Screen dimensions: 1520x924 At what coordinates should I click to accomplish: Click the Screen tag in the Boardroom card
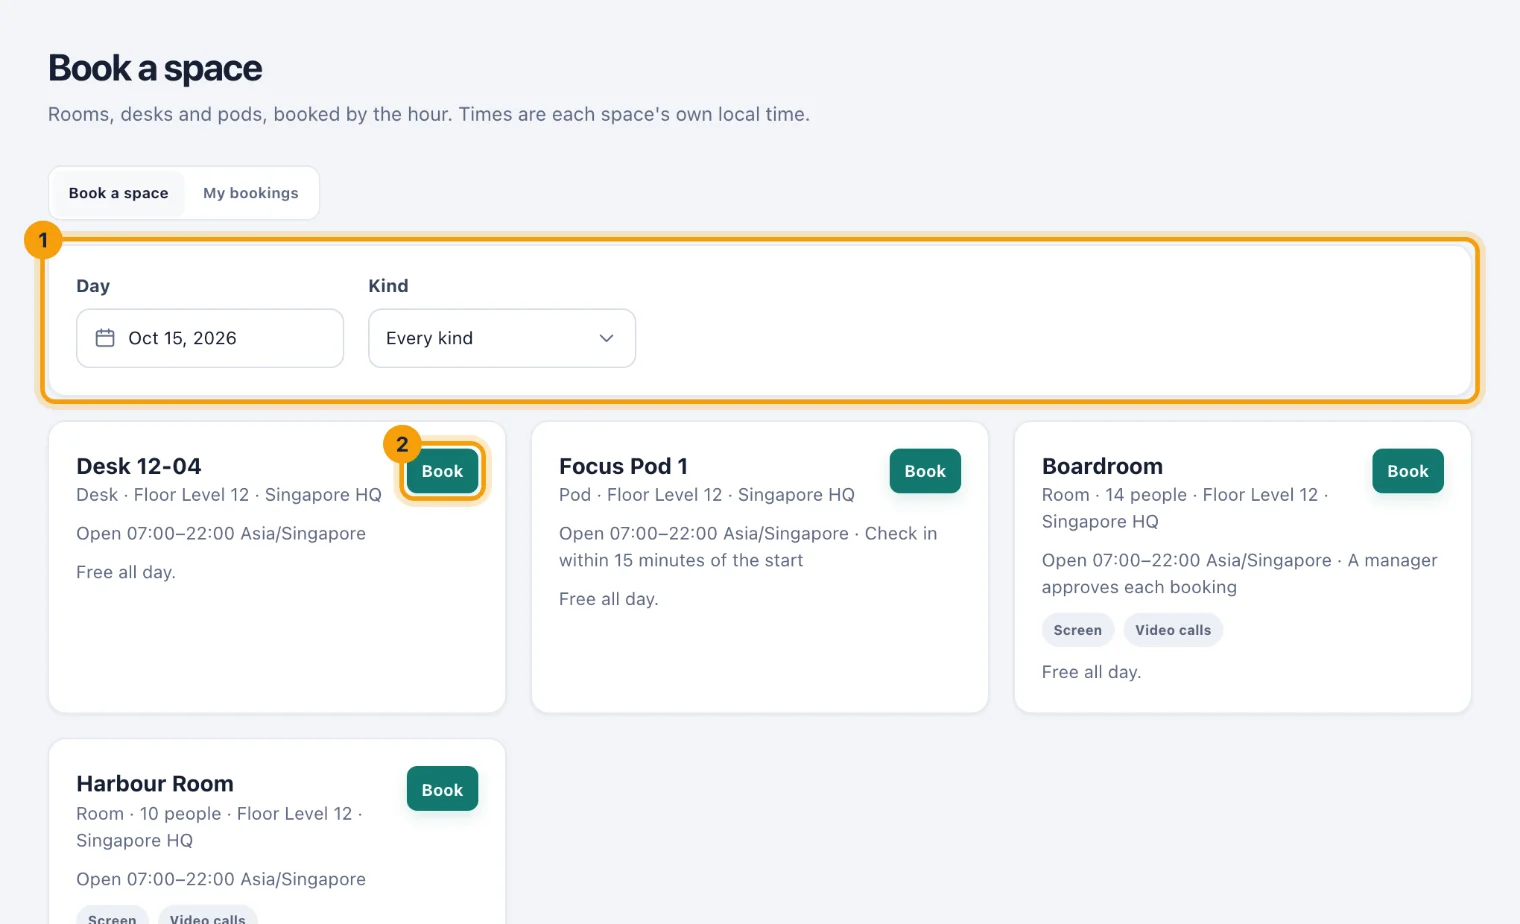[x=1078, y=630]
